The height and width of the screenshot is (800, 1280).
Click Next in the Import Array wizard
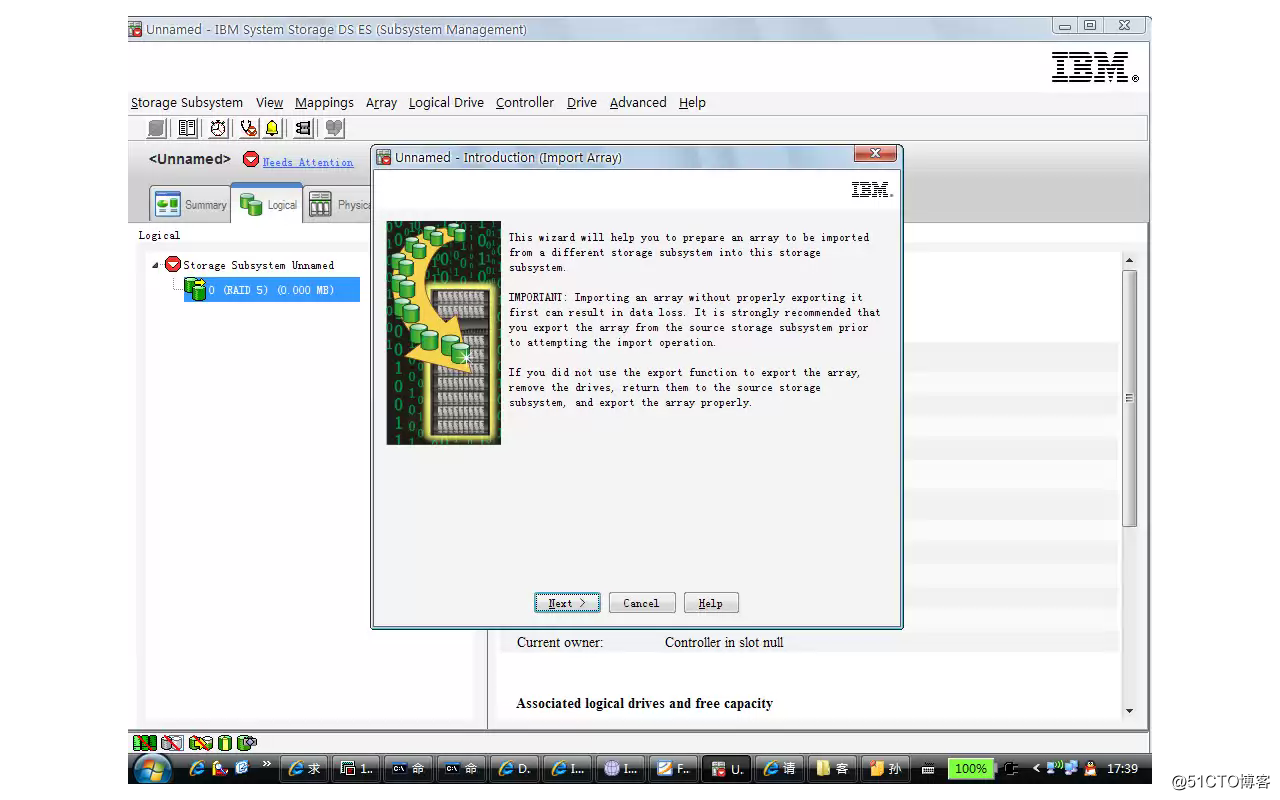click(567, 603)
